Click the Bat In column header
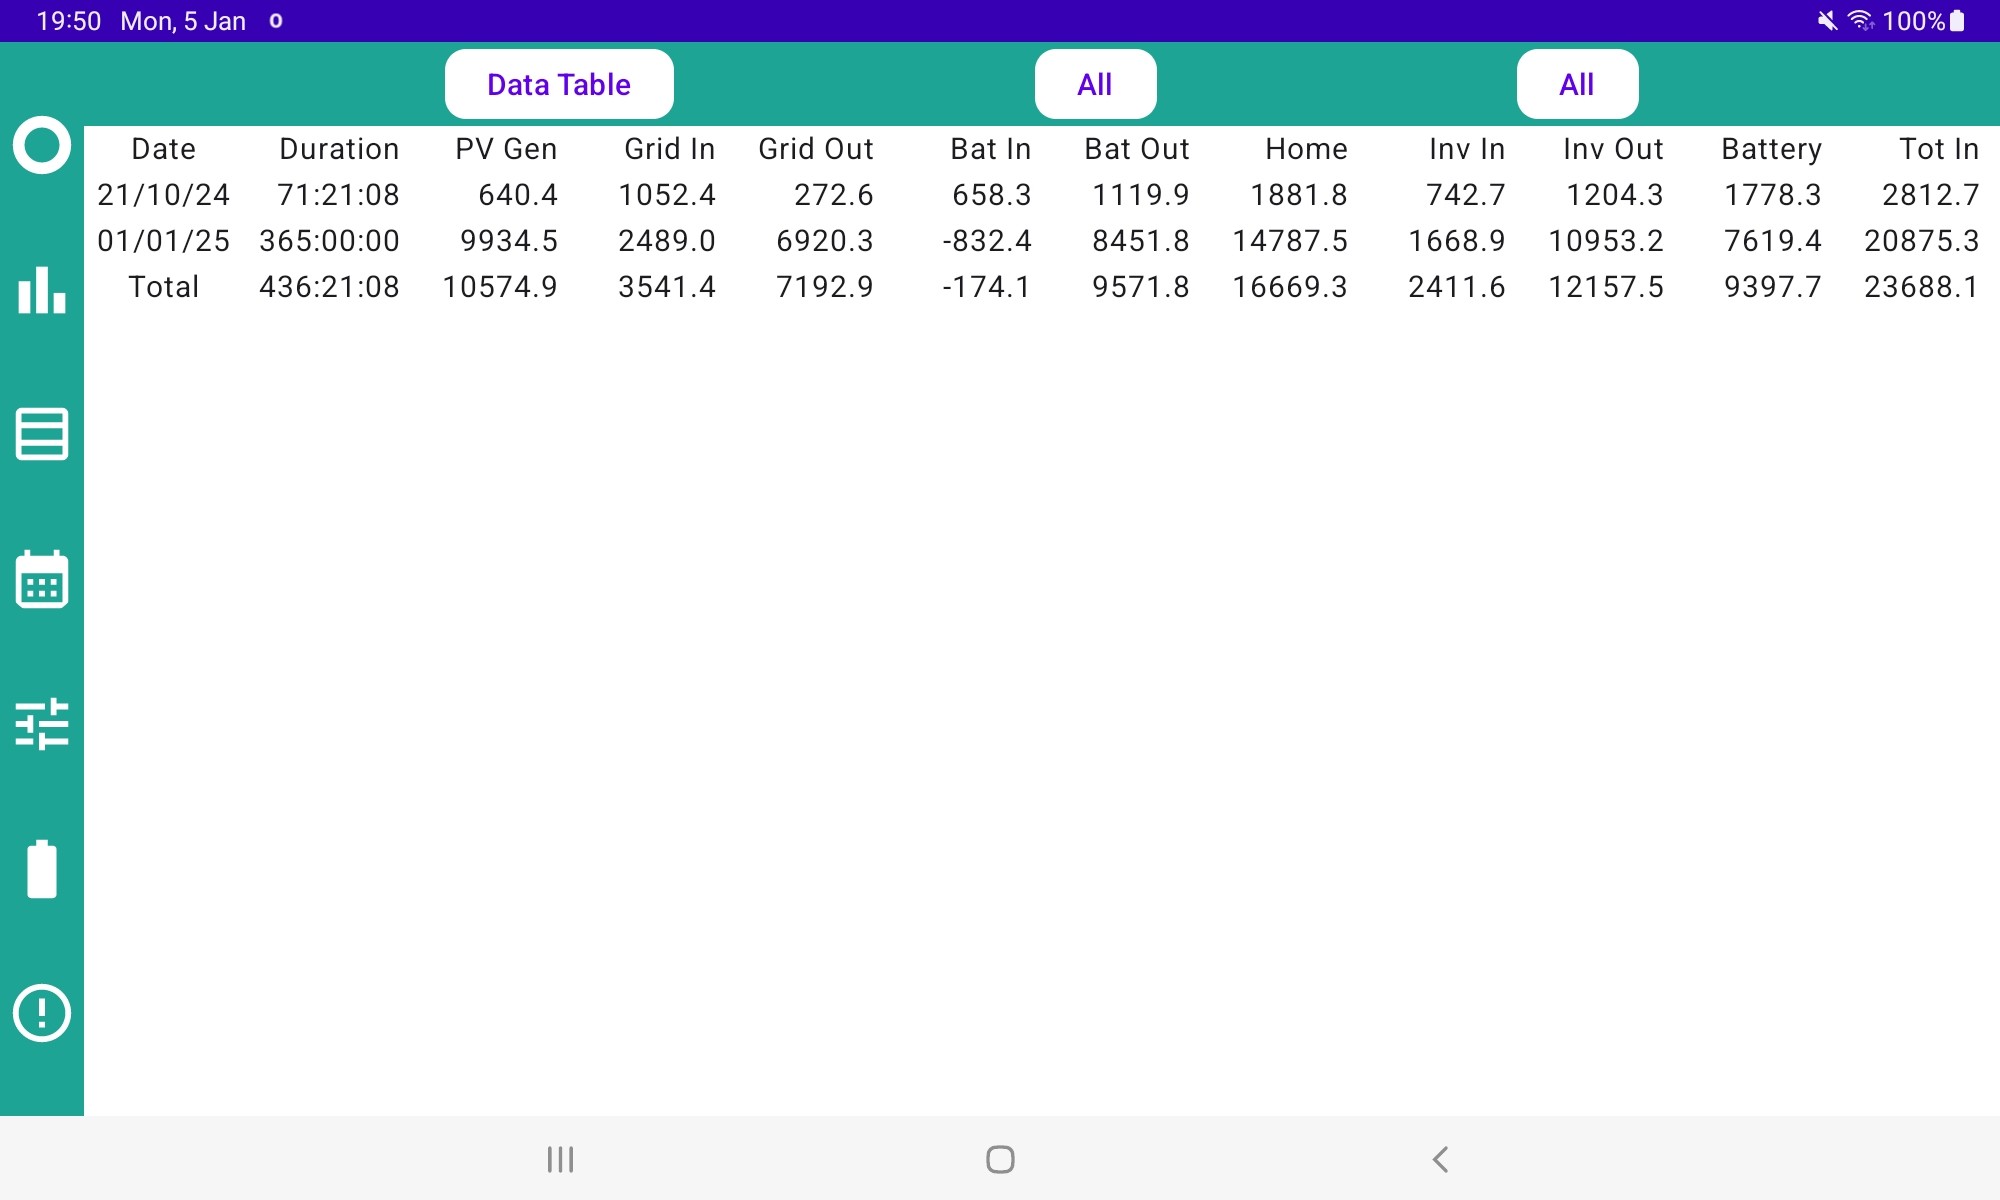 pos(990,149)
